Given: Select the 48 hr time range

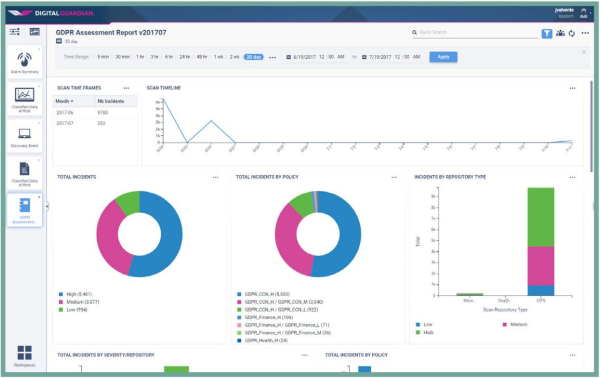Looking at the screenshot, I should coord(202,57).
